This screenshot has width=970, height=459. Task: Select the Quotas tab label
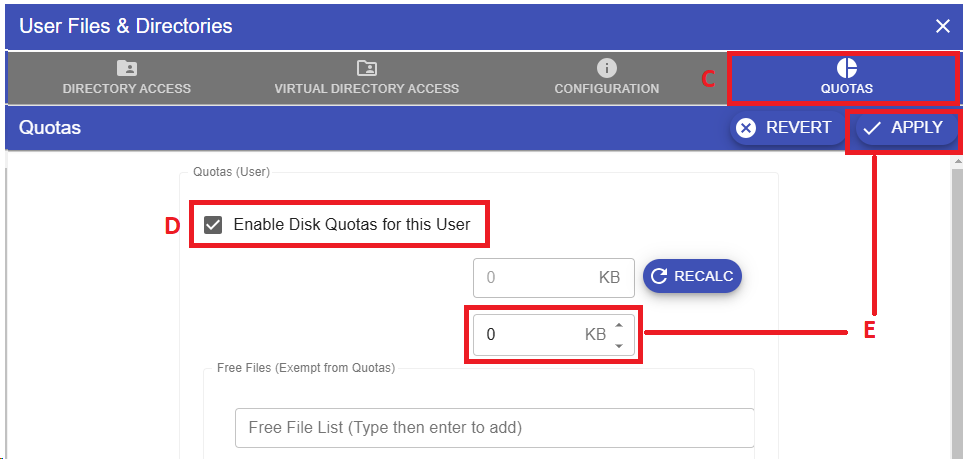pos(846,88)
